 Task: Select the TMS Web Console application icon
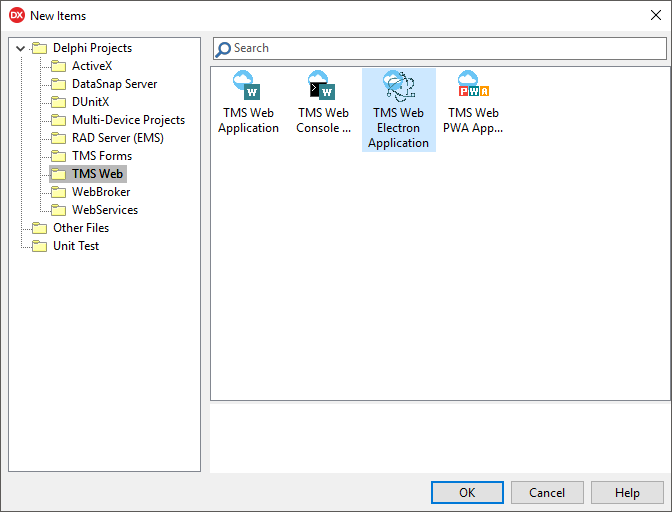pos(322,85)
